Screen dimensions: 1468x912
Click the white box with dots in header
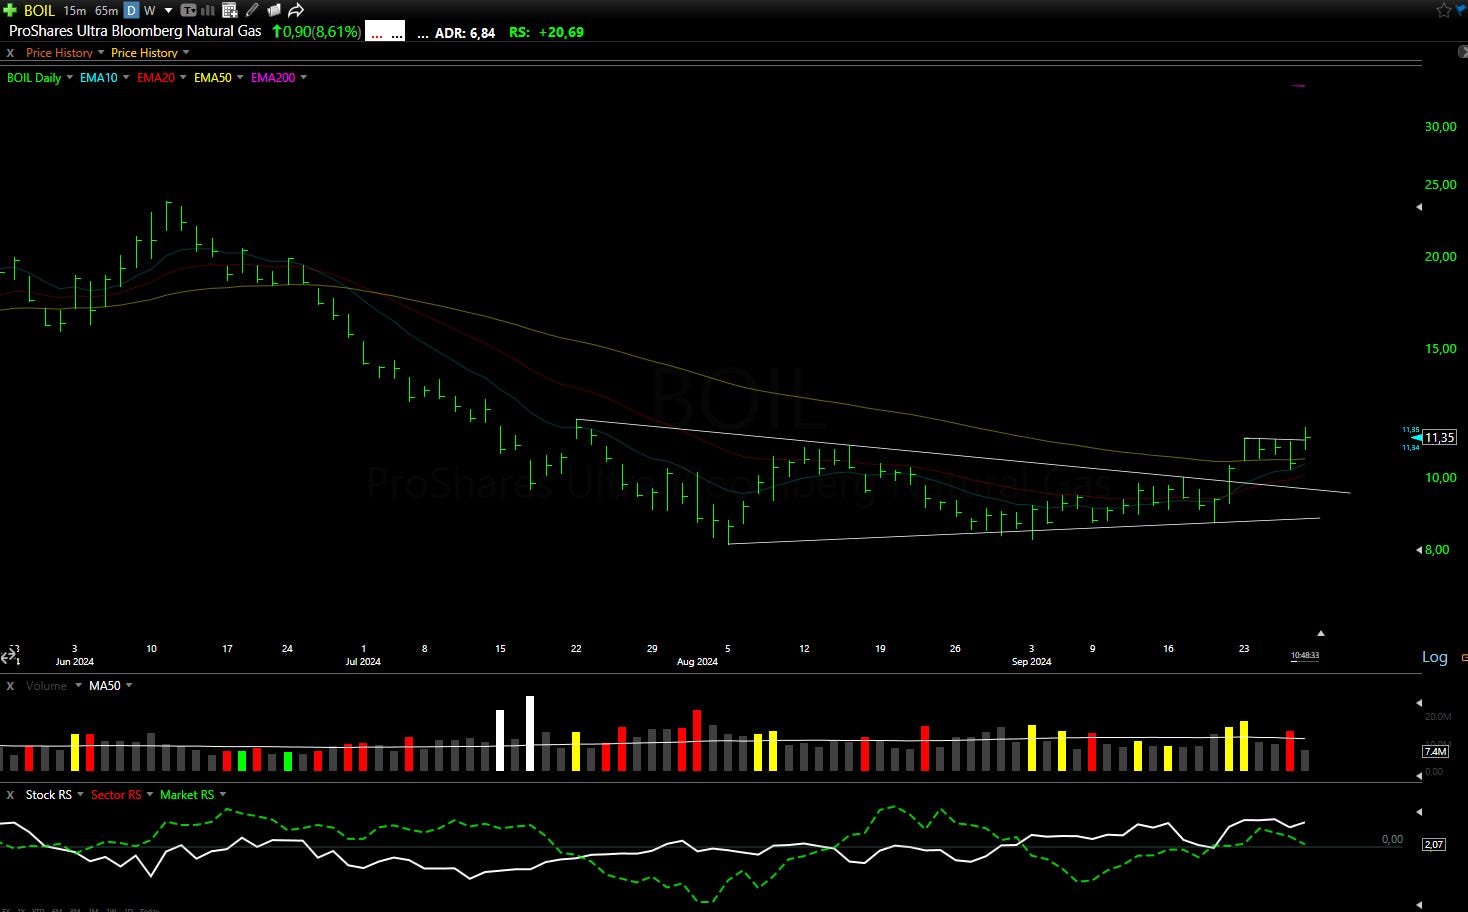tap(385, 31)
